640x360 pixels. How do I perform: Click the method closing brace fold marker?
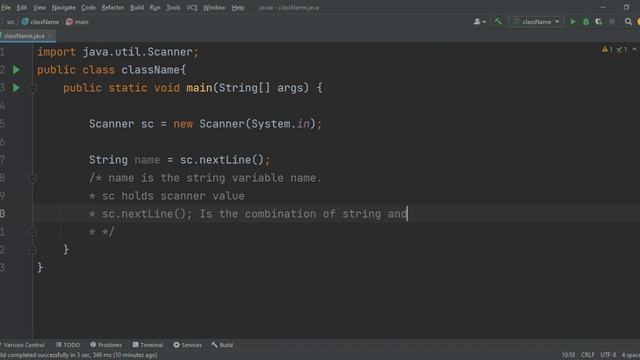(33, 250)
